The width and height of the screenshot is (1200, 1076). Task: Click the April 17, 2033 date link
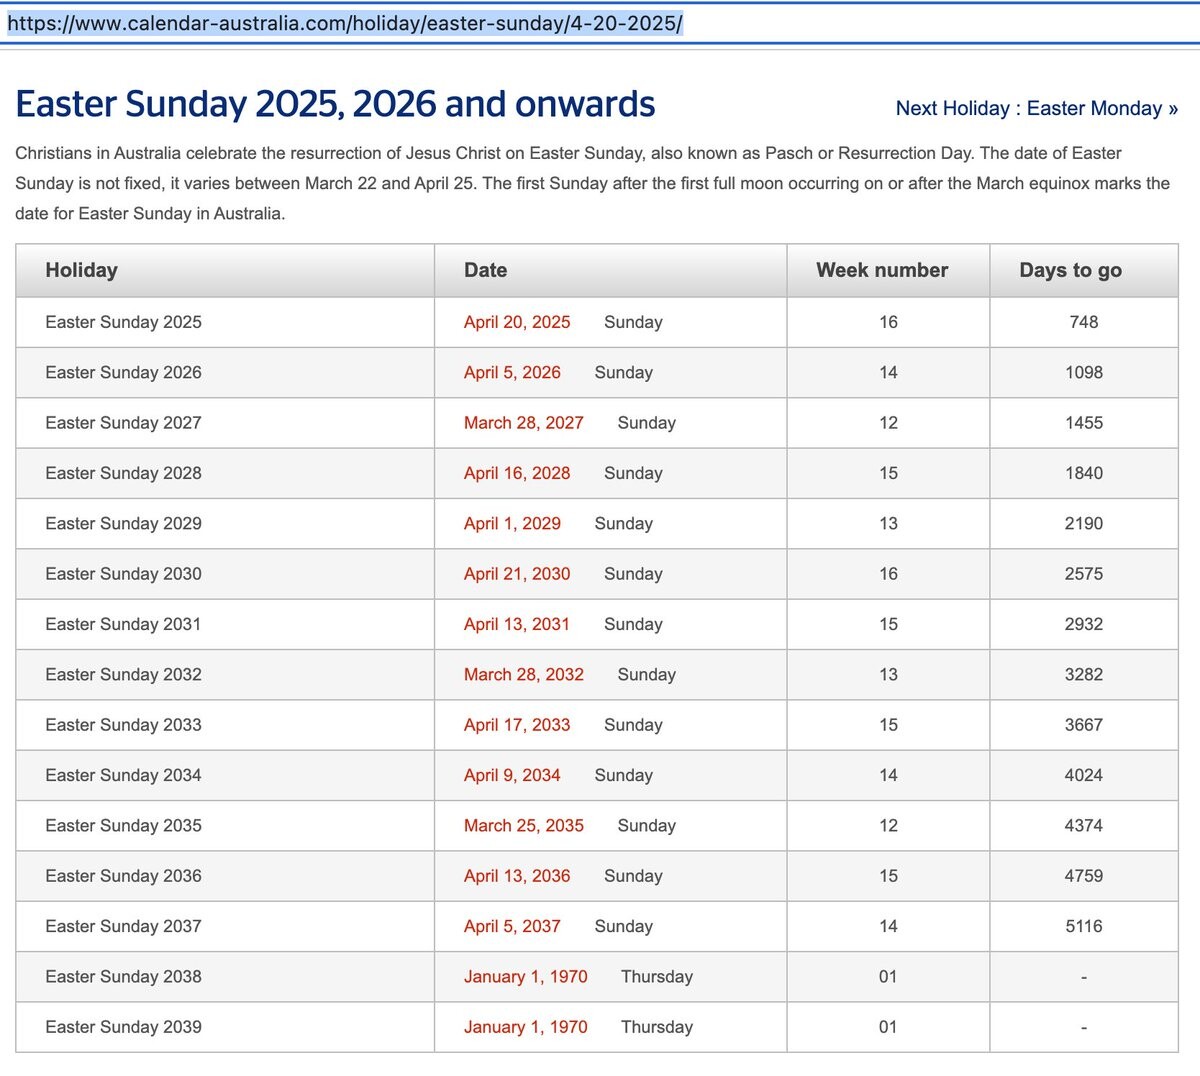coord(517,725)
